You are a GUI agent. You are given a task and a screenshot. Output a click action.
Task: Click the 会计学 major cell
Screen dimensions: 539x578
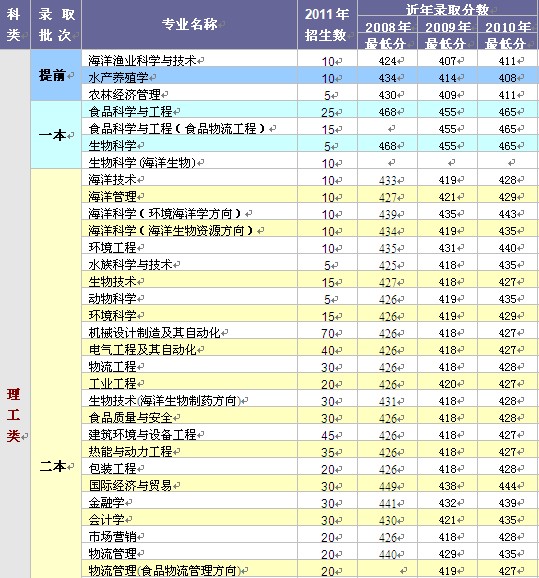pos(107,520)
